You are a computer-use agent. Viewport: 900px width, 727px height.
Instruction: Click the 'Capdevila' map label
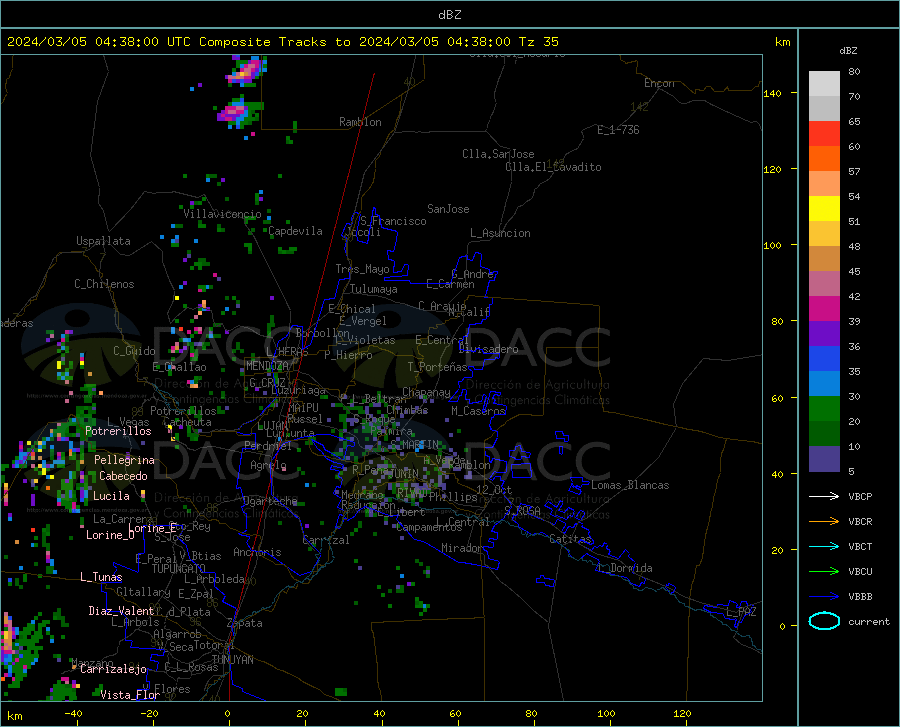tap(295, 231)
